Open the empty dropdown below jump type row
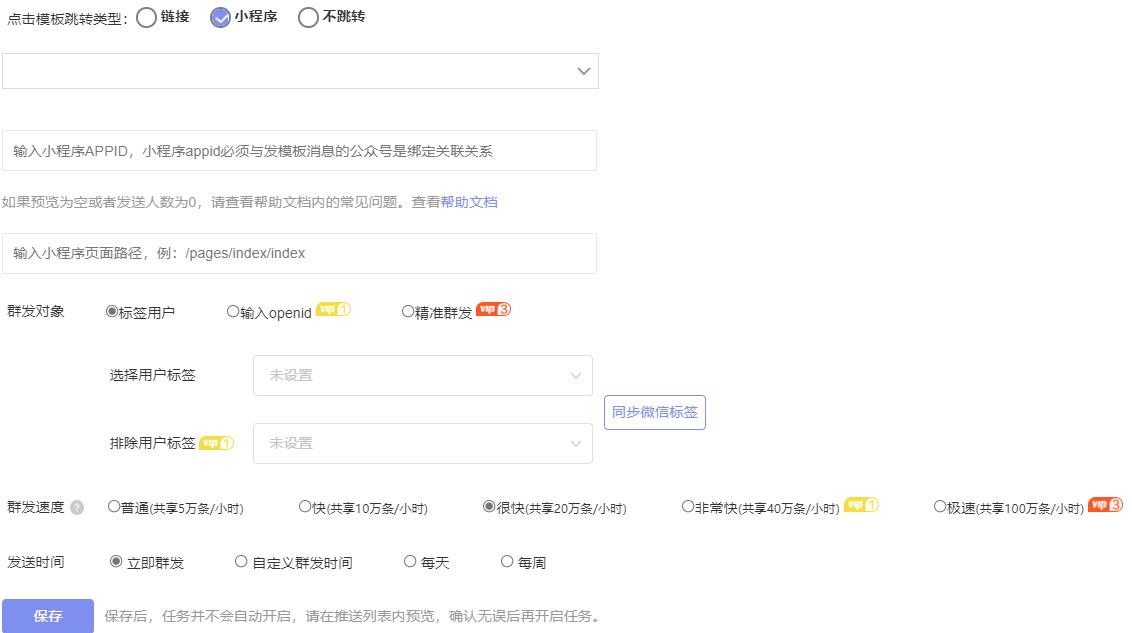This screenshot has height=633, width=1132. (300, 71)
